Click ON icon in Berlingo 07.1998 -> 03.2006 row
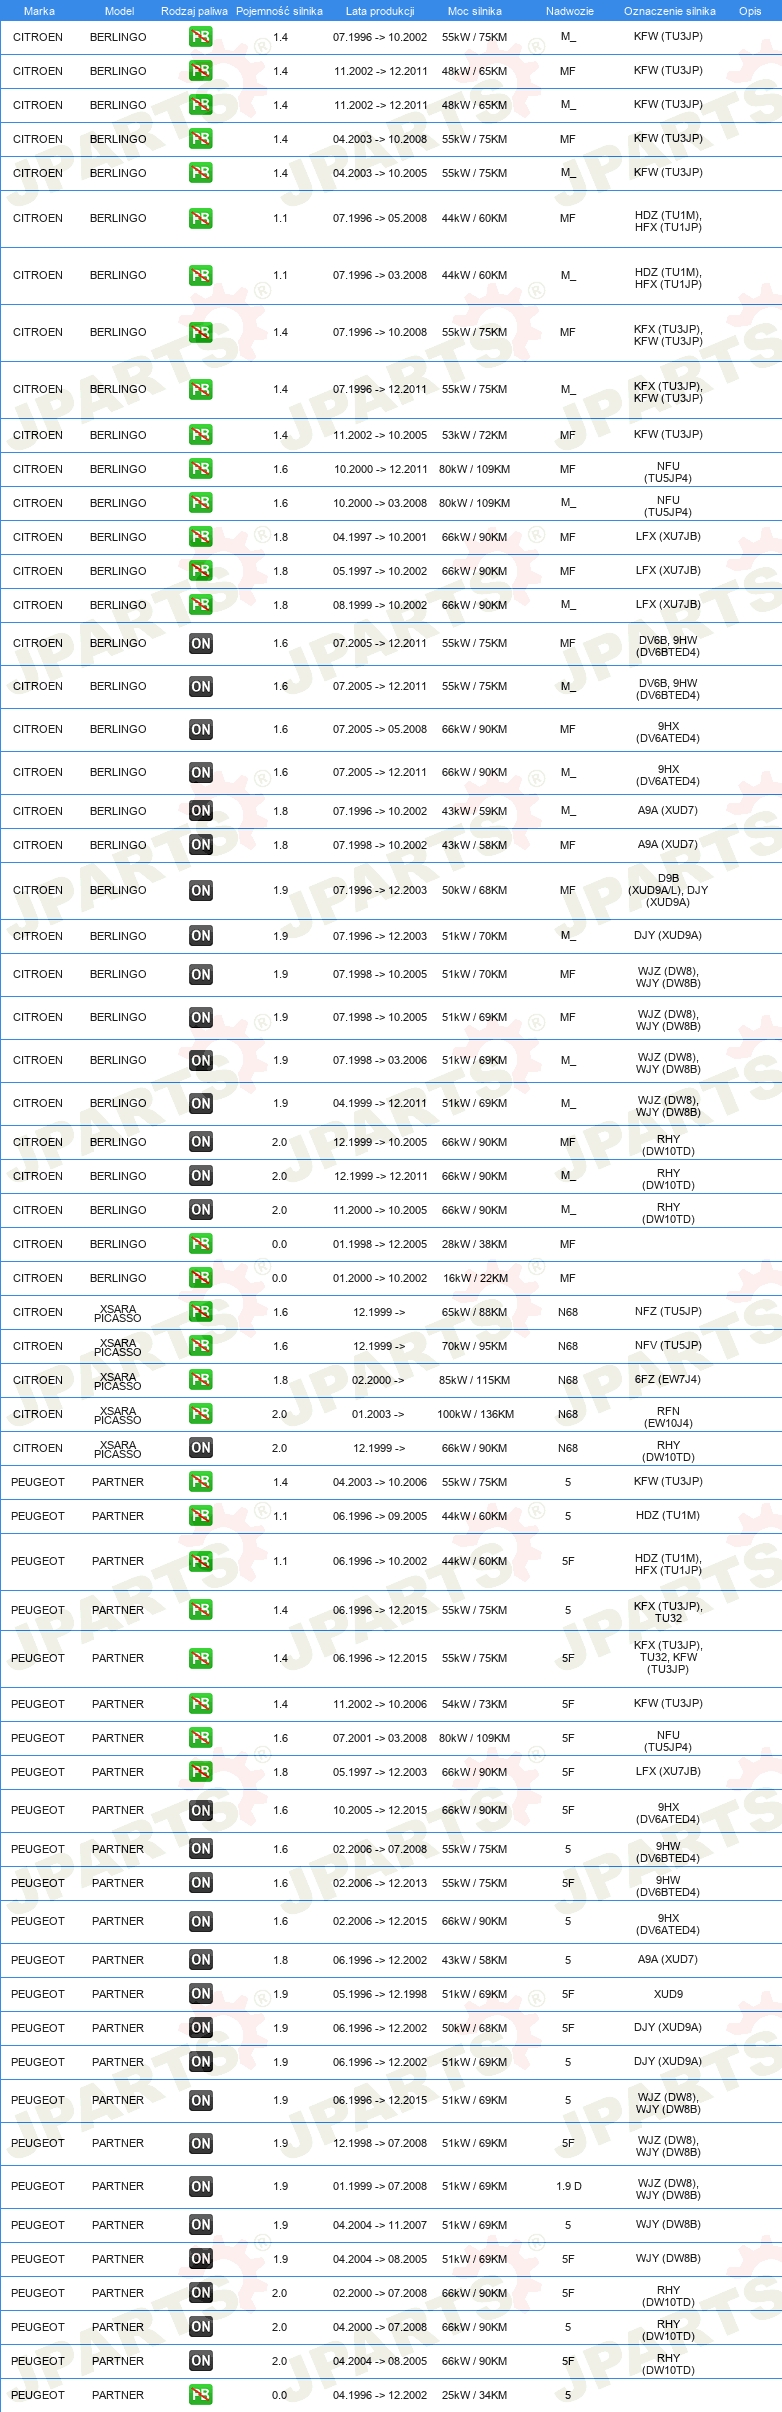The image size is (782, 2412). tap(201, 1060)
